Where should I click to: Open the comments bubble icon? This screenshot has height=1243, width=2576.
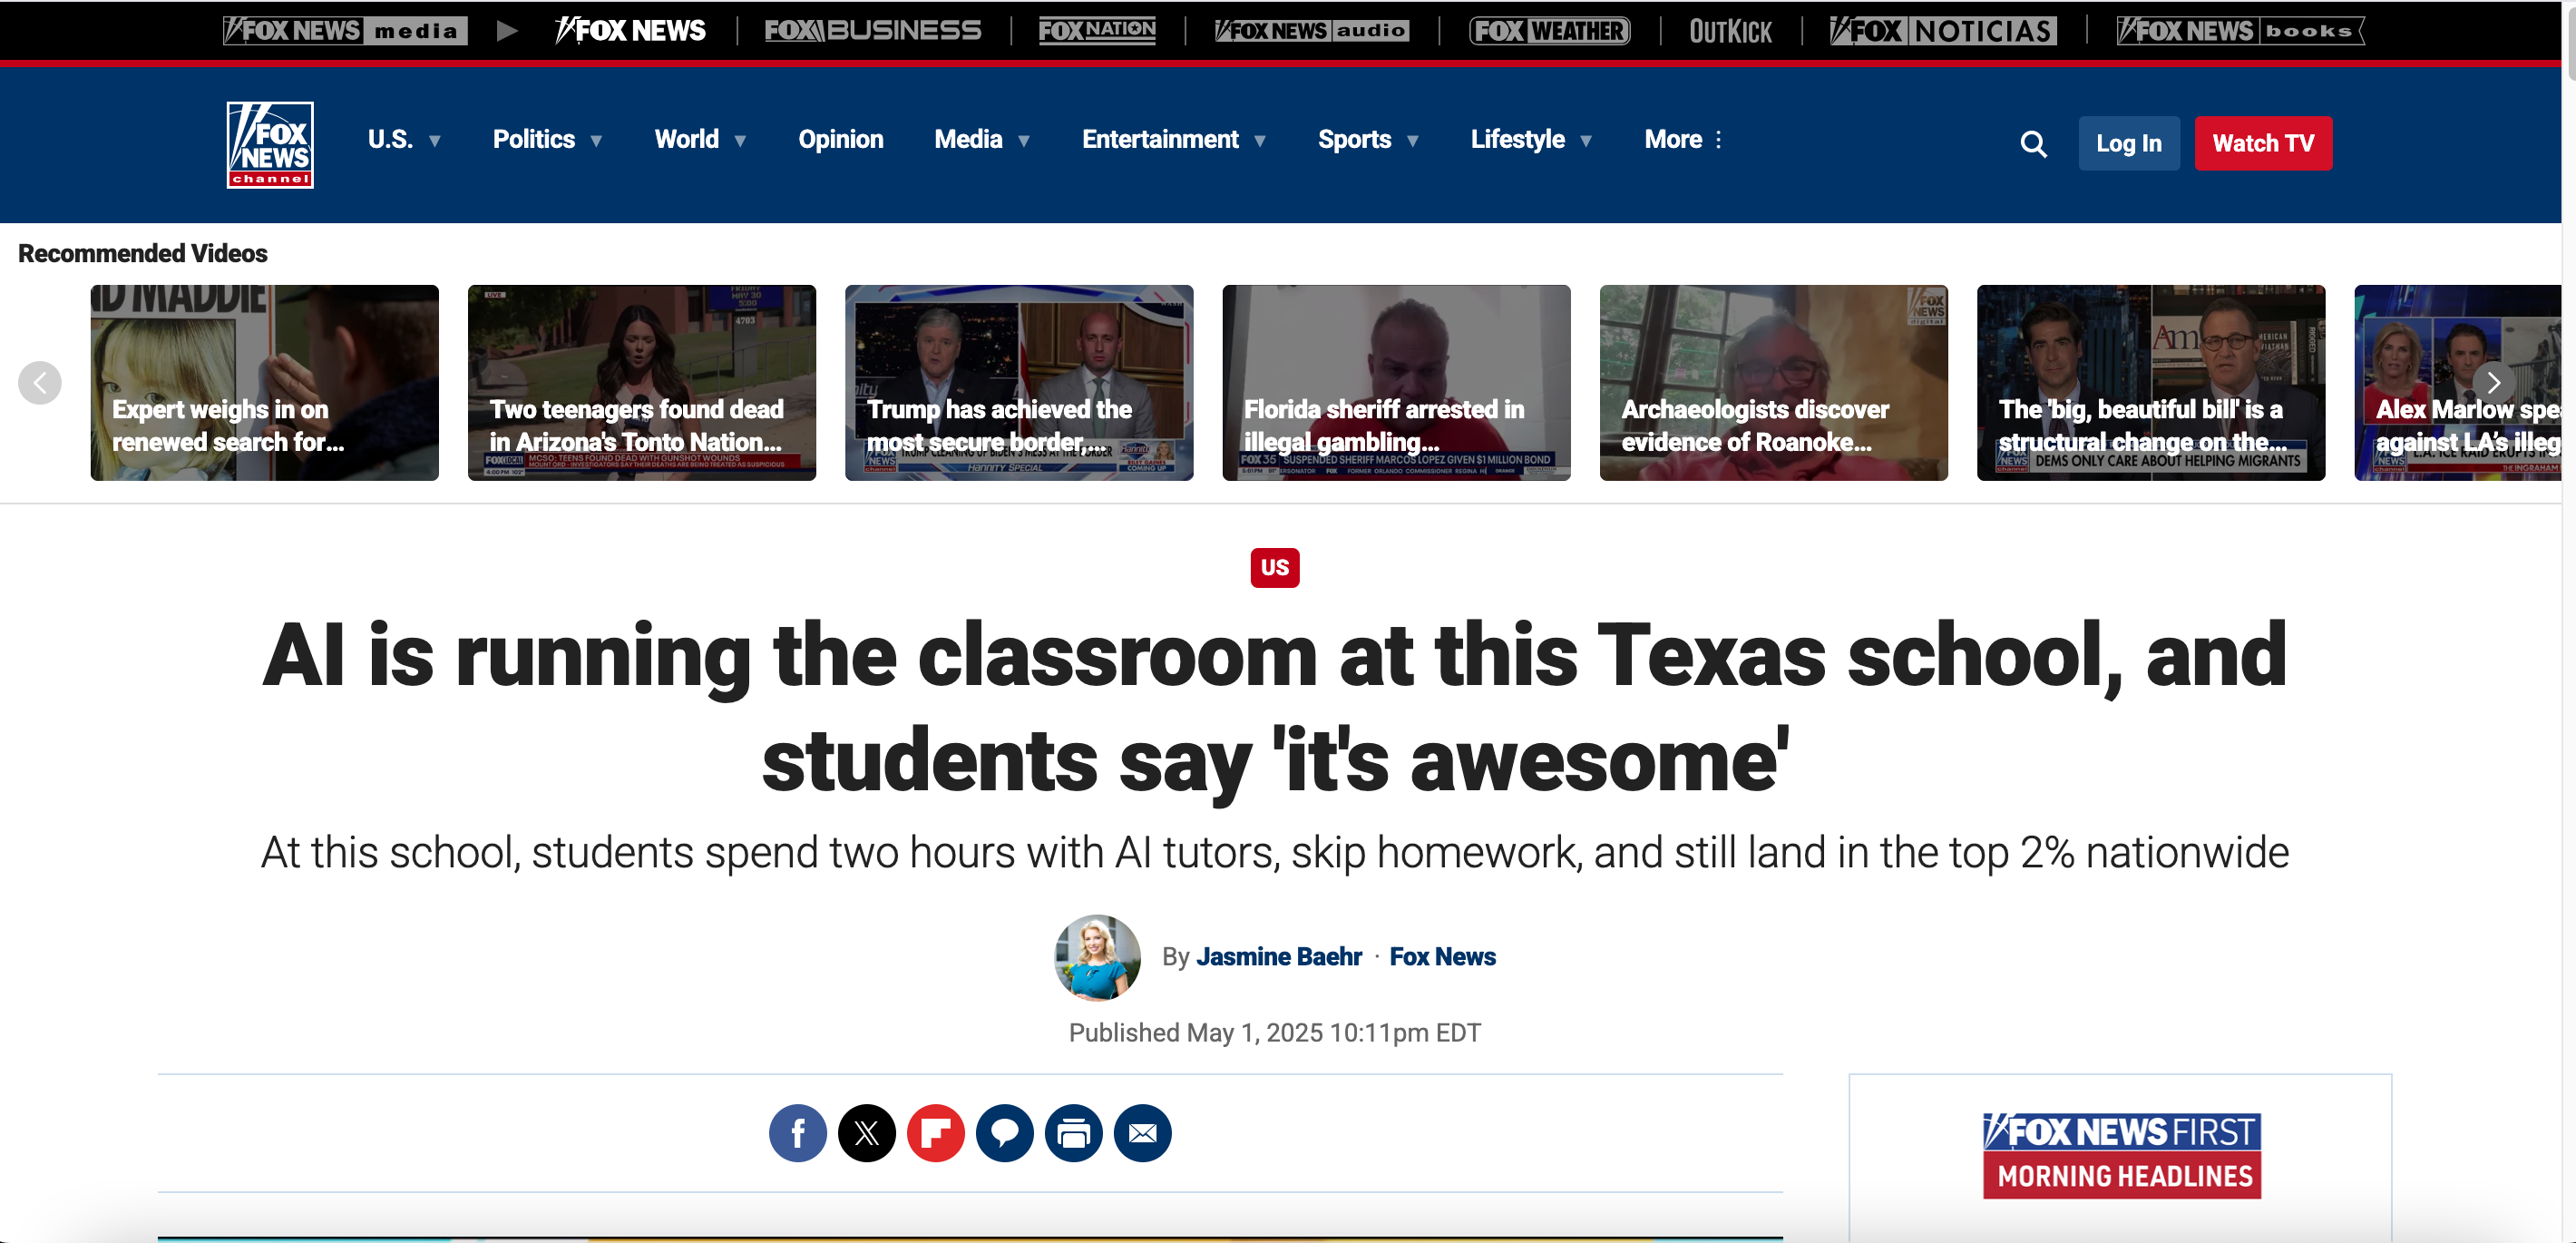pos(1004,1133)
